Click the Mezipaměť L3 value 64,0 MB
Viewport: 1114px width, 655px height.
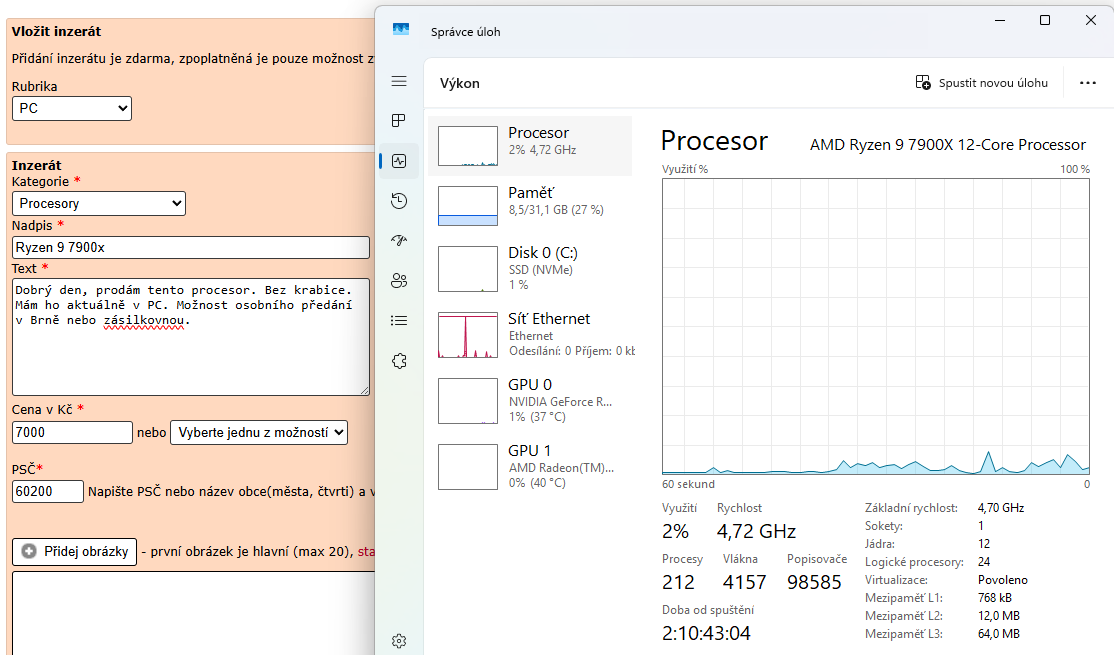pyautogui.click(x=999, y=634)
